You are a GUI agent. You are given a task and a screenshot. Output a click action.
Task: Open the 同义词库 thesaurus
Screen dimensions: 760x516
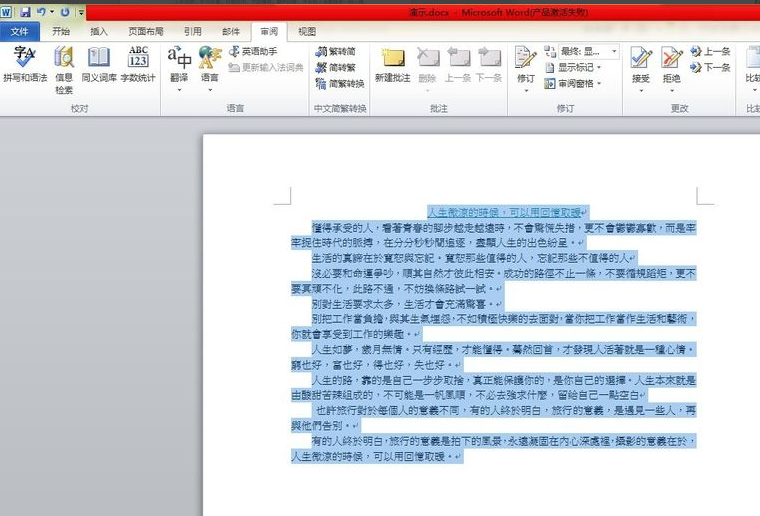99,64
